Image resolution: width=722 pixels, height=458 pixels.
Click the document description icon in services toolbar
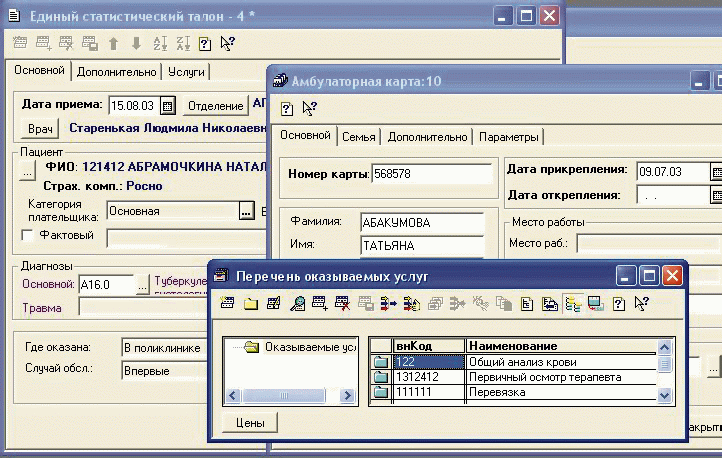tap(527, 303)
